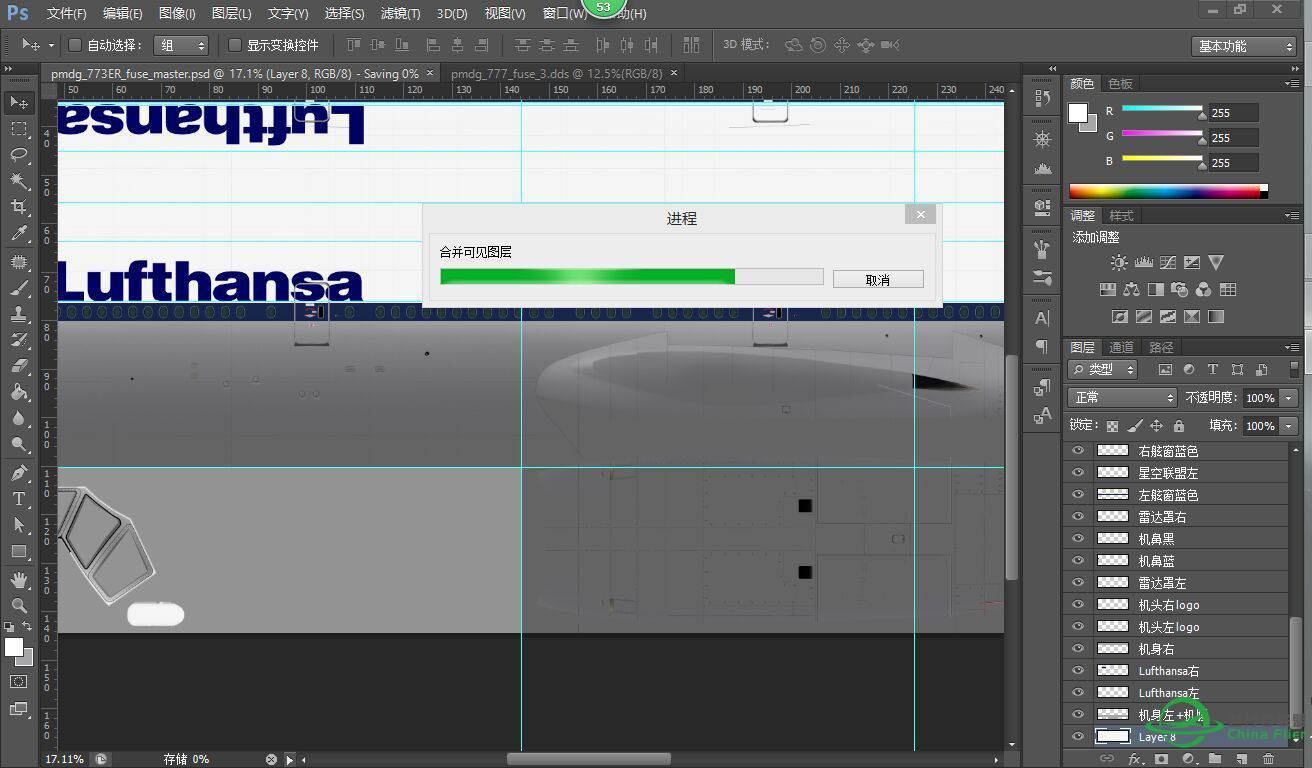Image resolution: width=1312 pixels, height=768 pixels.
Task: Select the Rectangular Marquee tool
Action: click(19, 129)
